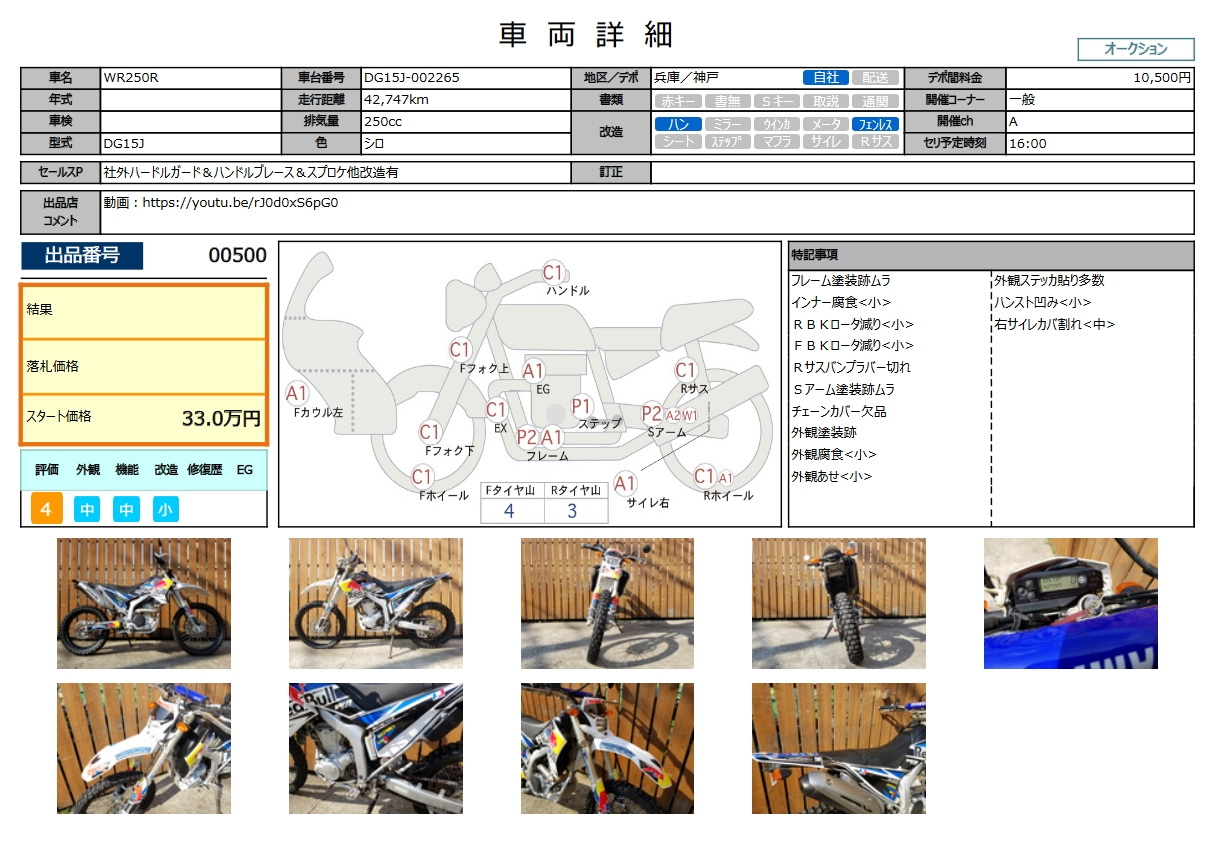Open the YouTube video link in the comment

pos(241,202)
